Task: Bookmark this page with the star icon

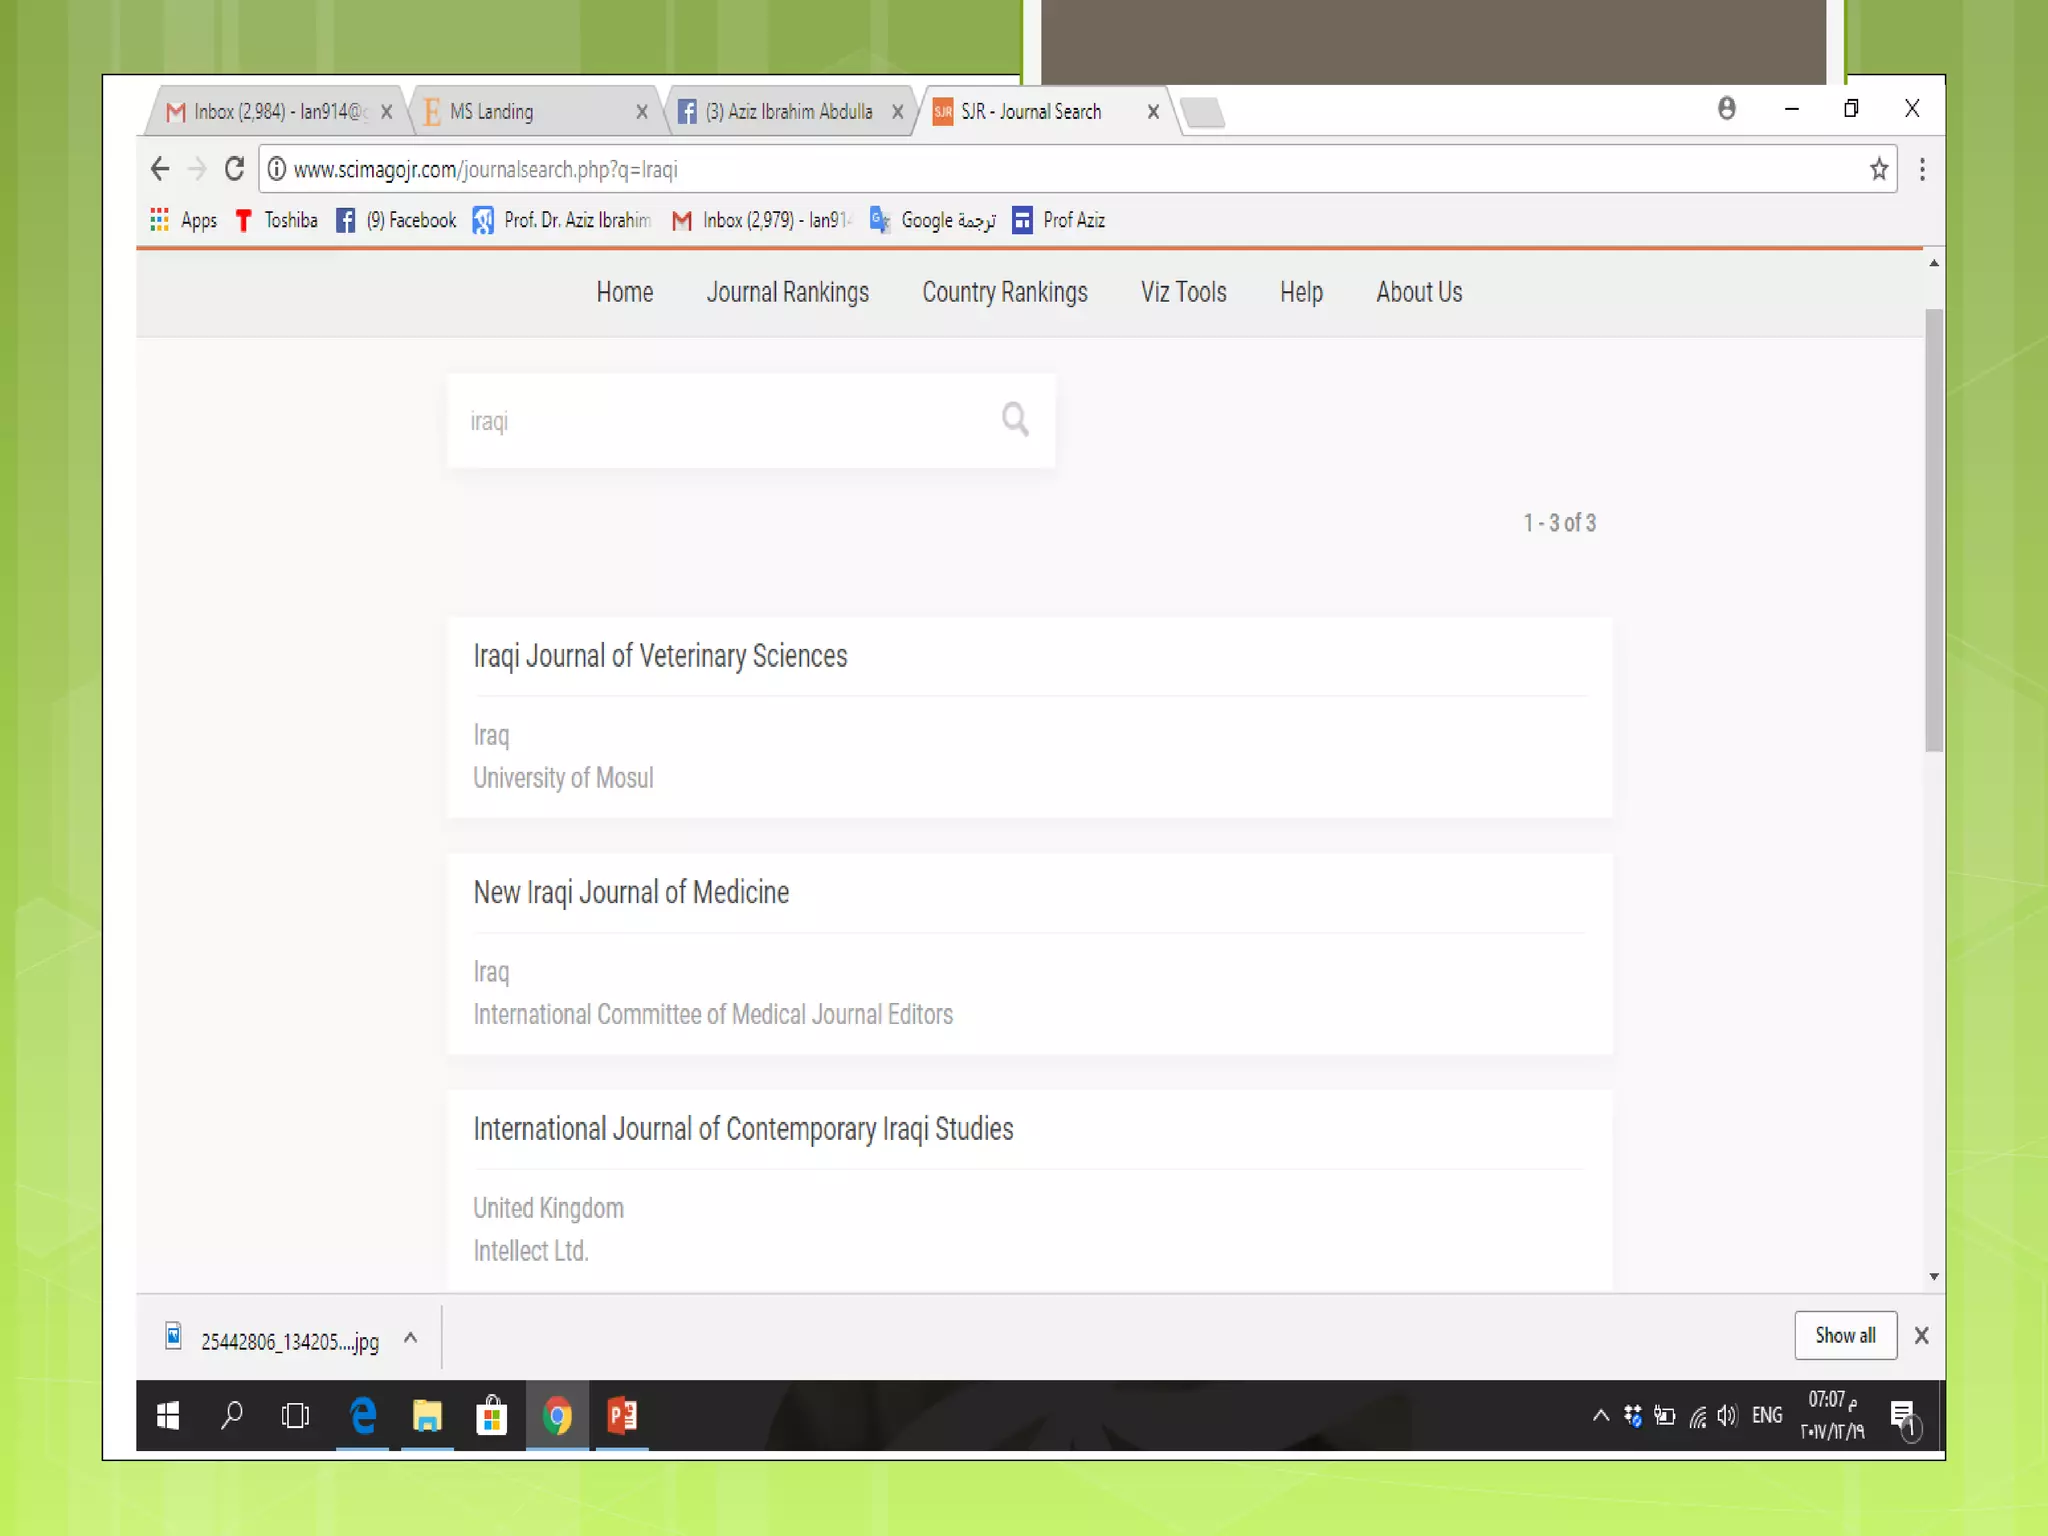Action: point(1878,169)
